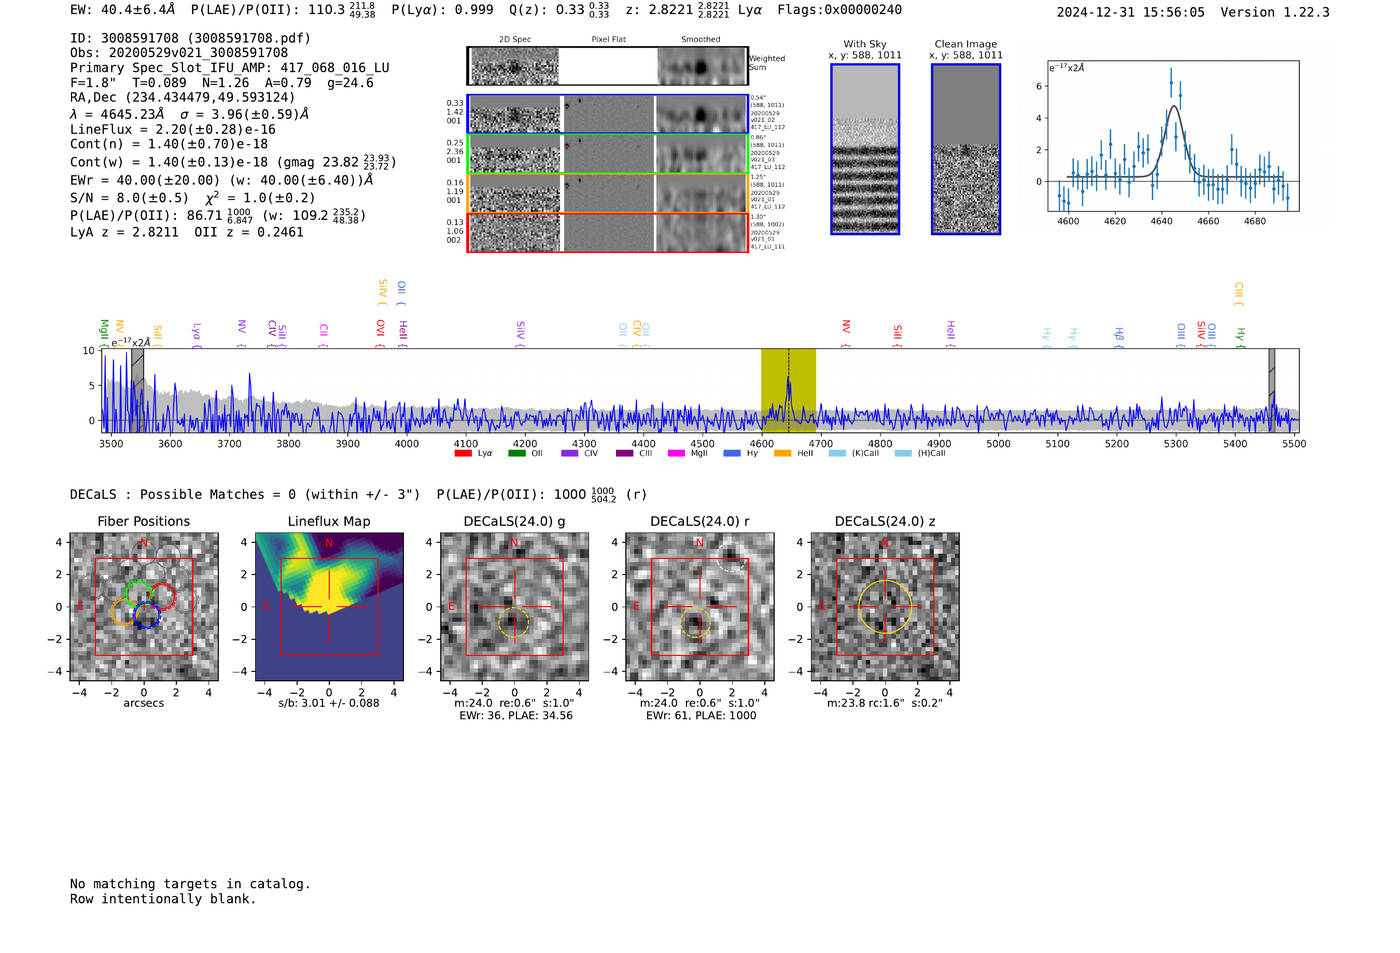The height and width of the screenshot is (953, 1400).
Task: Open the DECaLS(24.0) z cutout
Action: coord(885,607)
